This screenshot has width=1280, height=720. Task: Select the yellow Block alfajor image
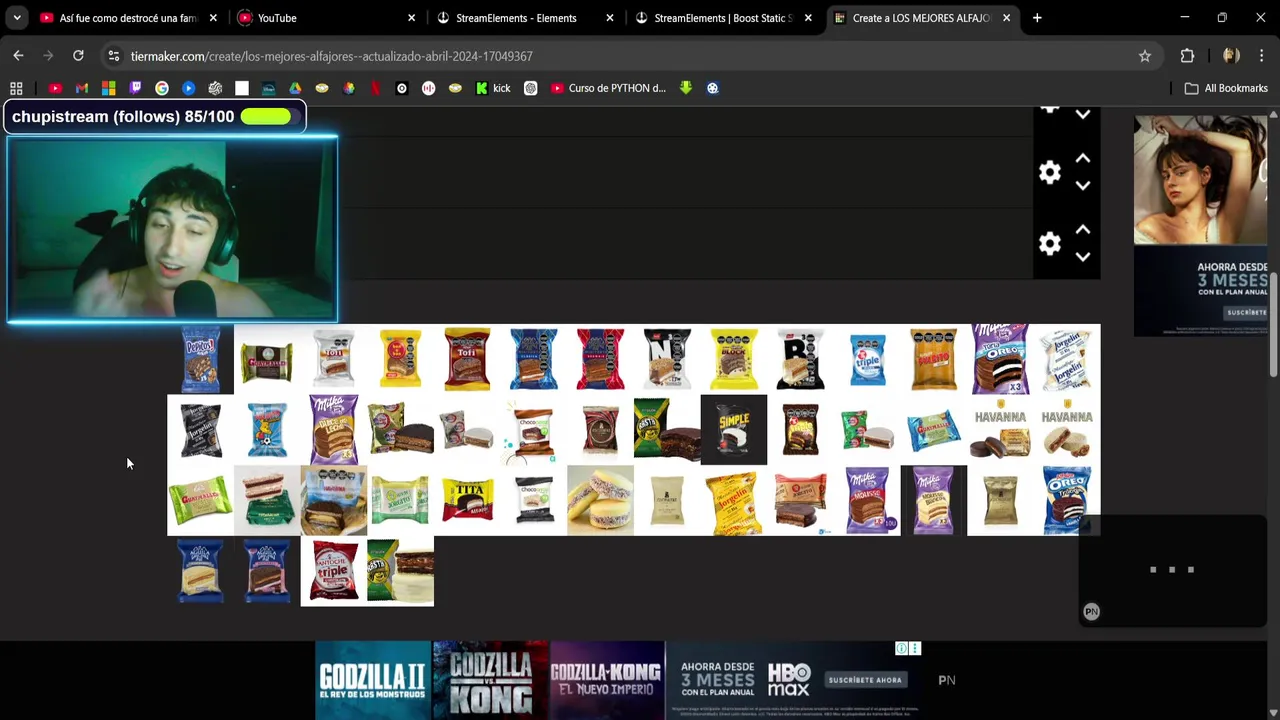coord(734,359)
